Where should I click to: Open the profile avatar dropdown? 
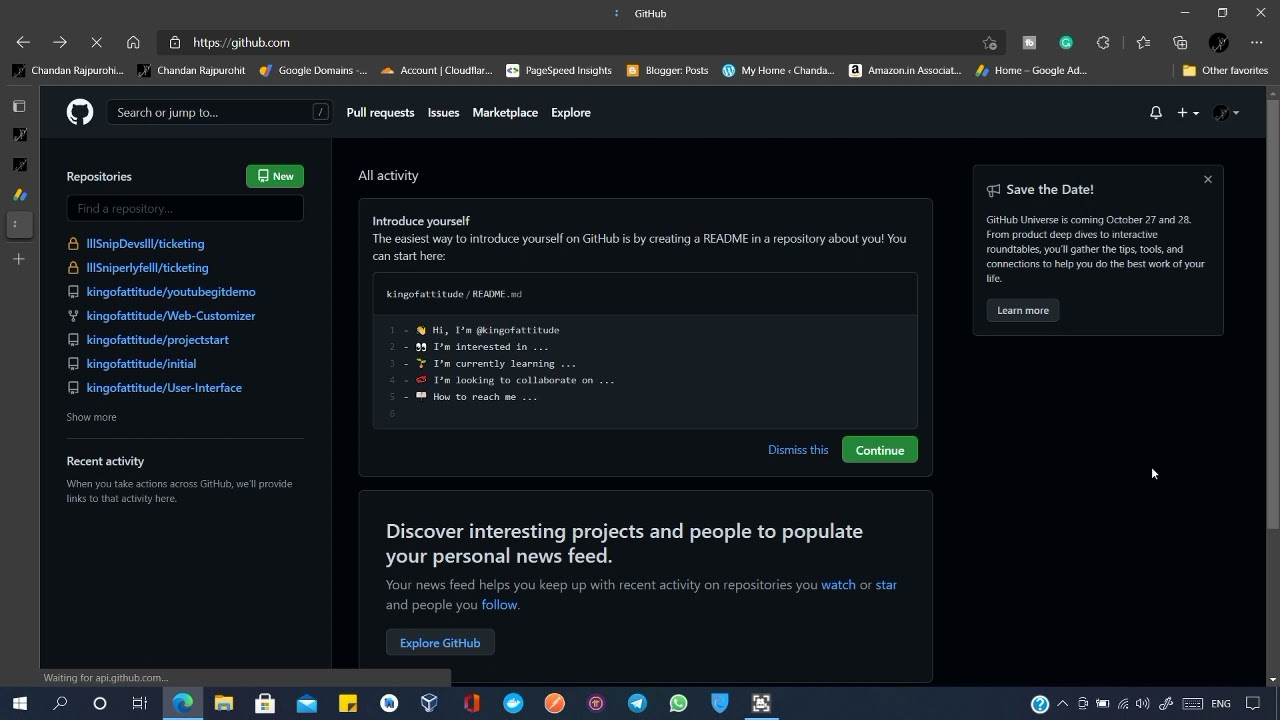pos(1226,113)
